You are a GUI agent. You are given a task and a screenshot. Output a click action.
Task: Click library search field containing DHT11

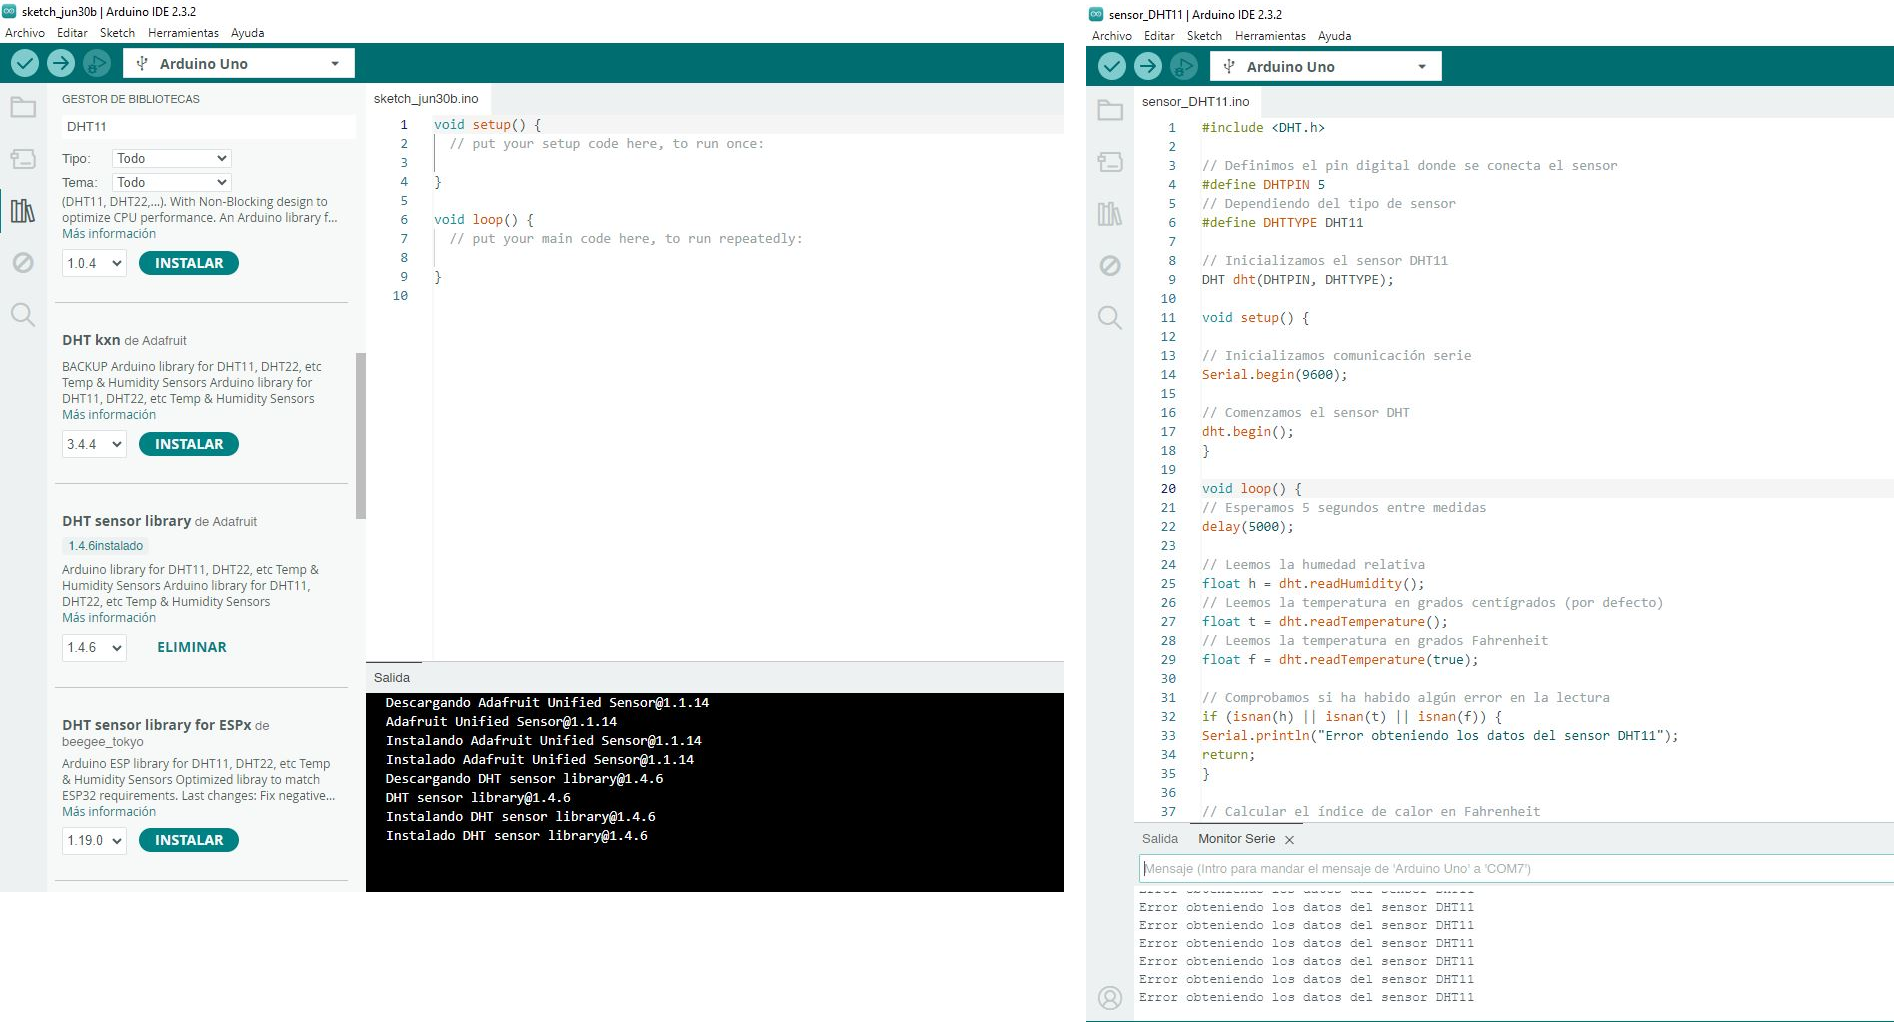pos(208,127)
